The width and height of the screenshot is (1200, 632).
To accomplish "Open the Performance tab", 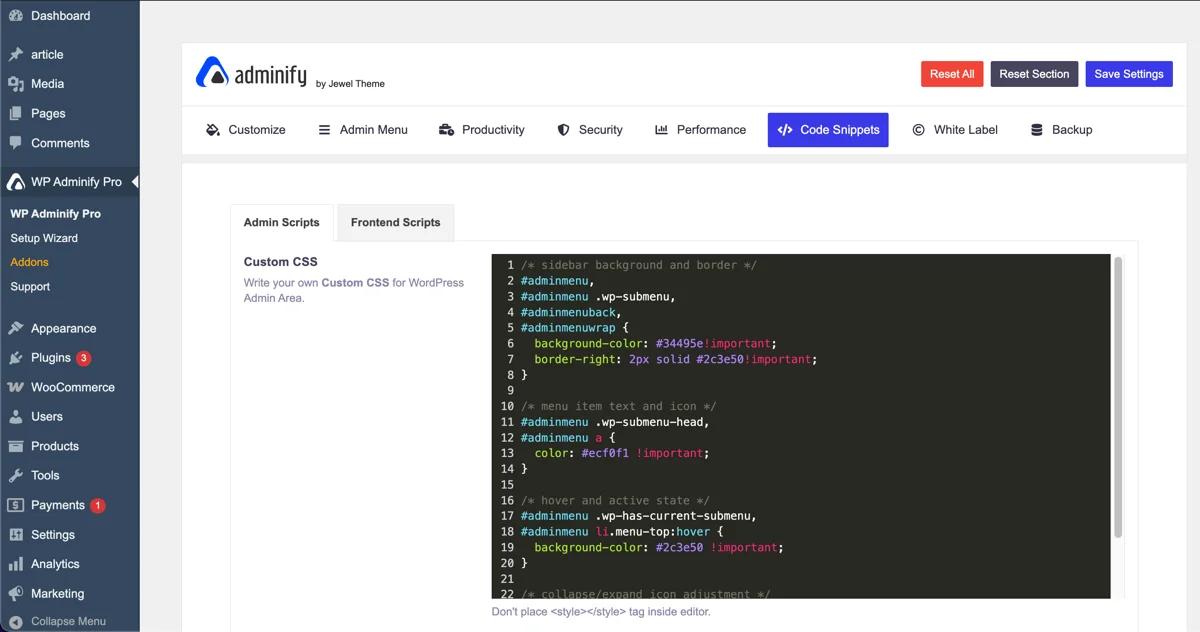I will click(700, 130).
